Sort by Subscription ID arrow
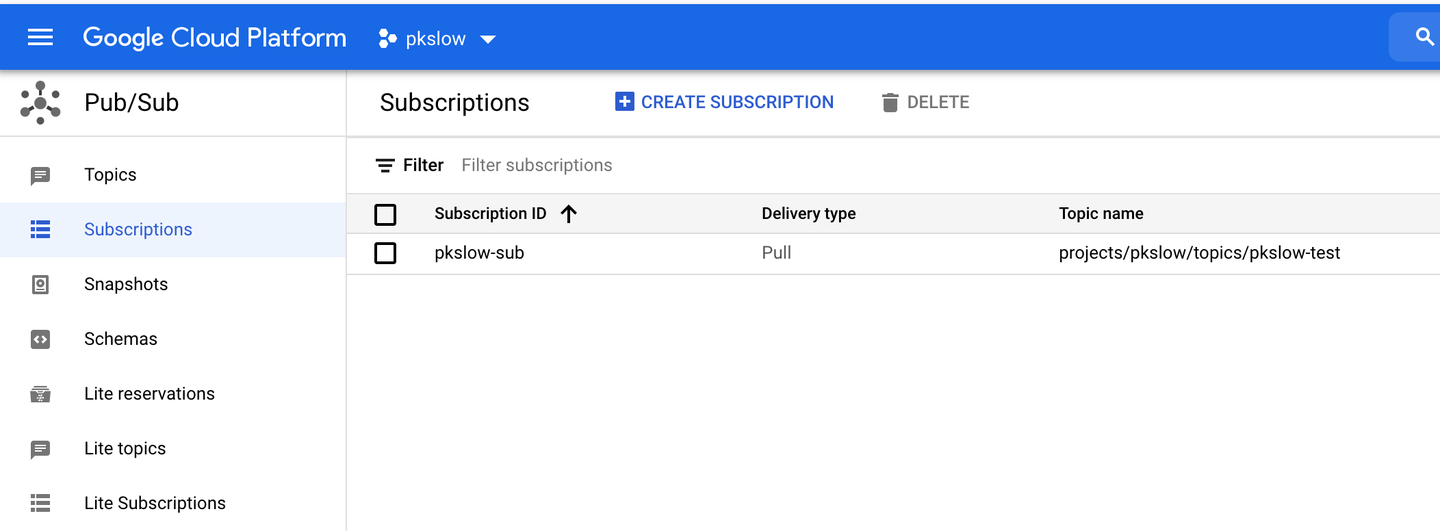The image size is (1440, 531). tap(569, 213)
